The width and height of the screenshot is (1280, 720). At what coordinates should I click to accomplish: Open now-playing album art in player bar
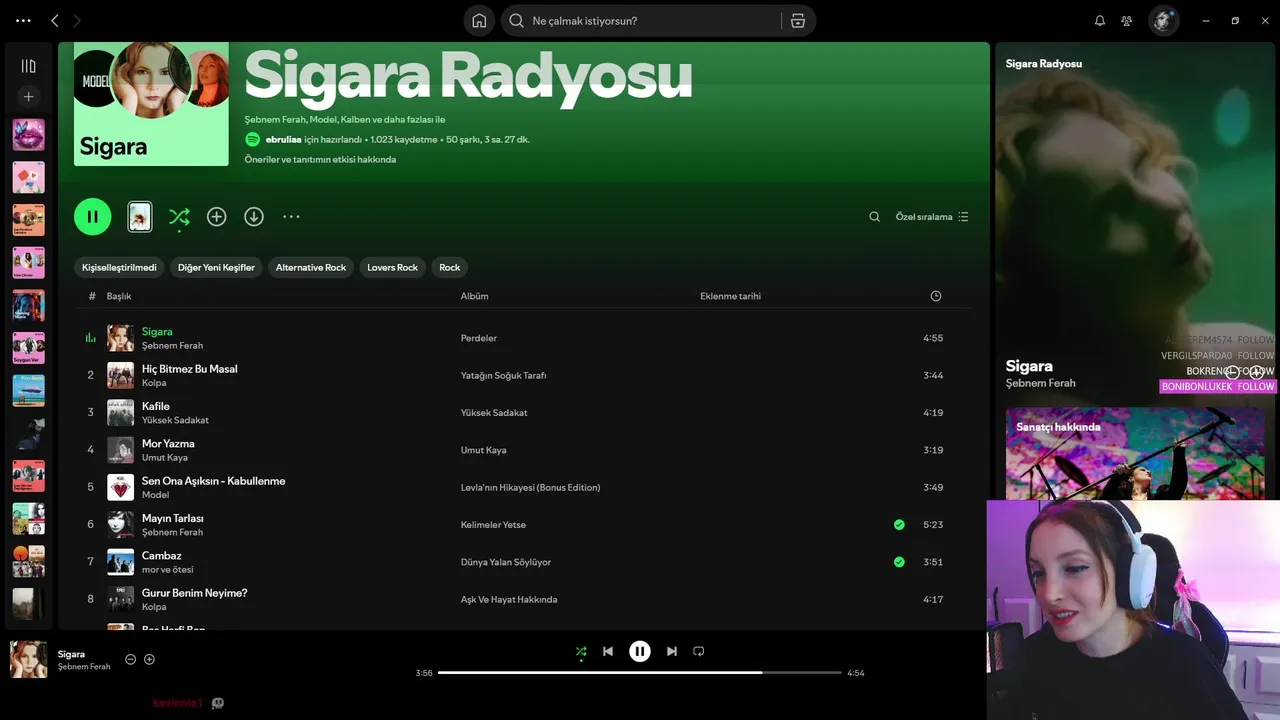click(x=28, y=659)
